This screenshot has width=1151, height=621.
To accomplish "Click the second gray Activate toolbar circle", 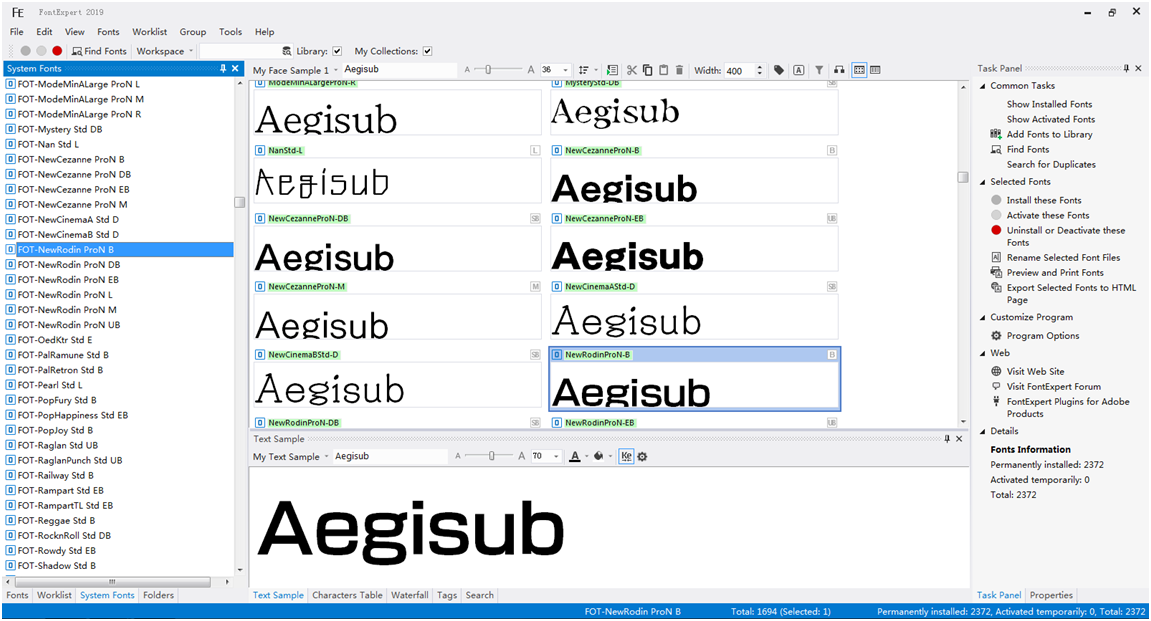I will coord(41,51).
